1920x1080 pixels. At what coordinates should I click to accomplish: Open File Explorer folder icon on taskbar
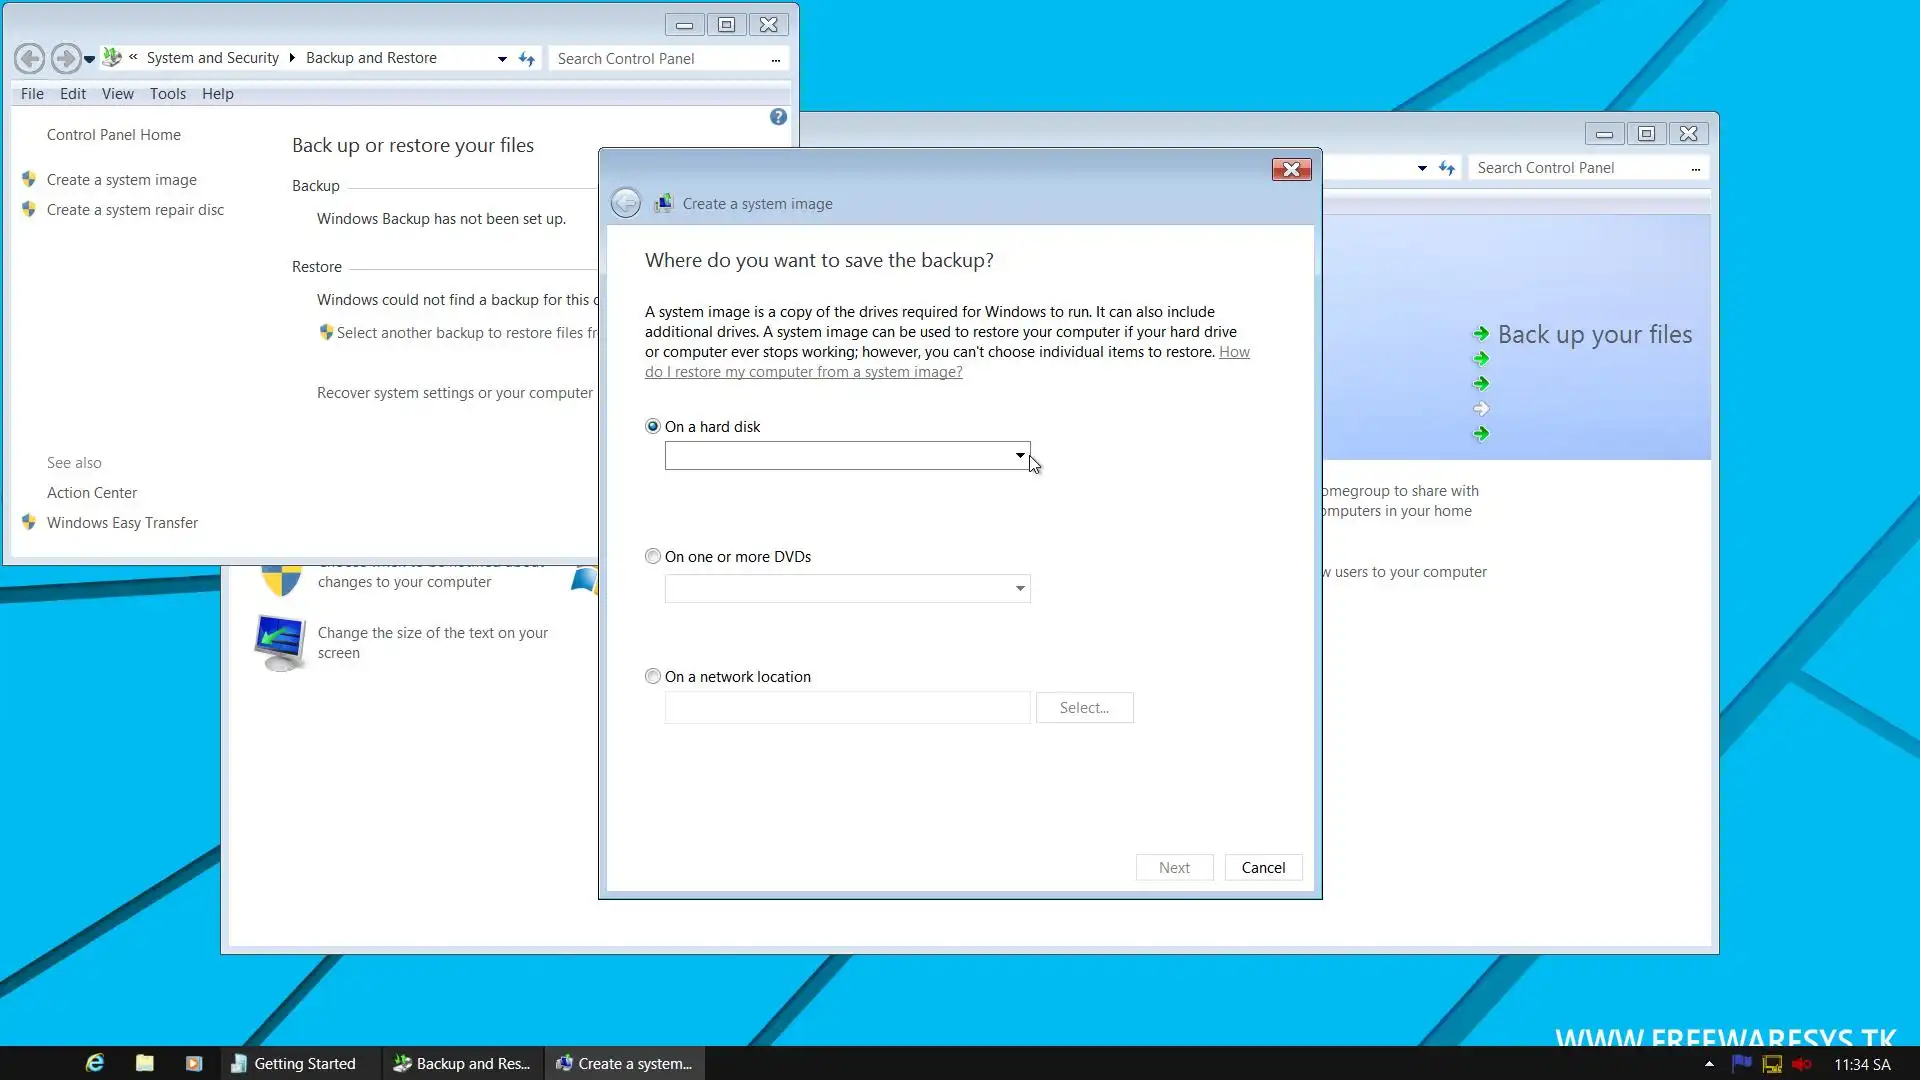(x=145, y=1063)
